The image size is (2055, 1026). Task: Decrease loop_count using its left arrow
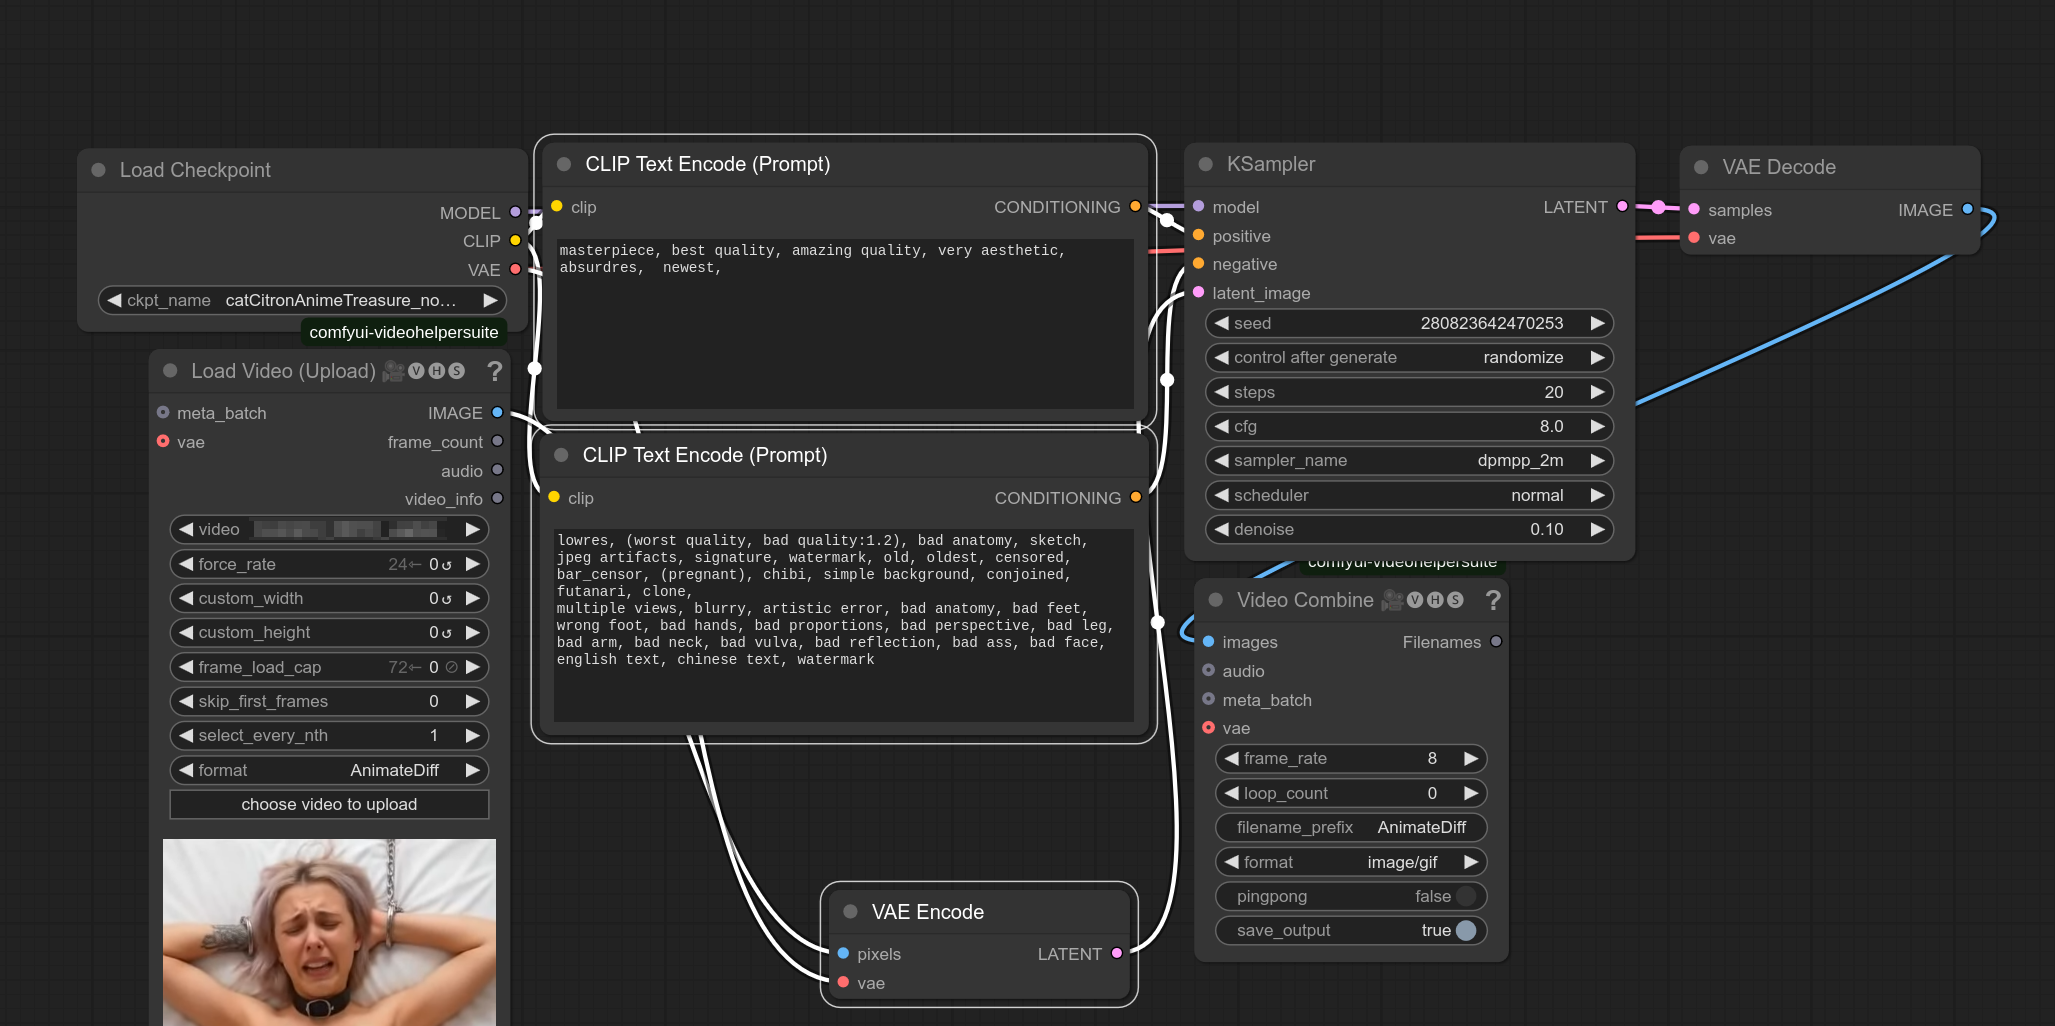coord(1231,793)
